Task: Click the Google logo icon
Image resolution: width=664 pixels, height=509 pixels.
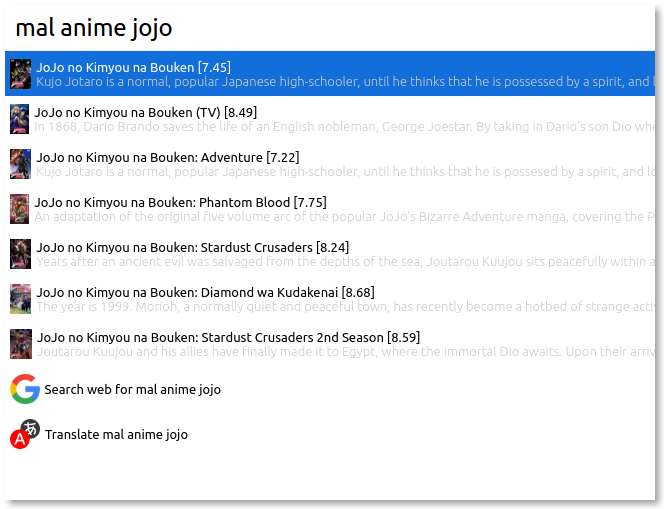Action: click(25, 389)
